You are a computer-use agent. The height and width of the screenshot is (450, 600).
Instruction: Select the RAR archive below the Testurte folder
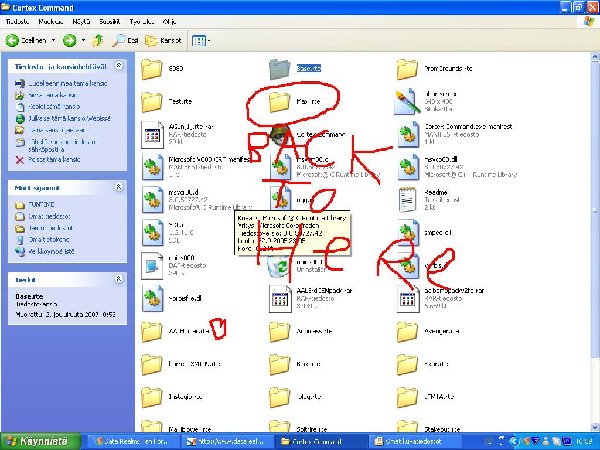click(x=152, y=134)
